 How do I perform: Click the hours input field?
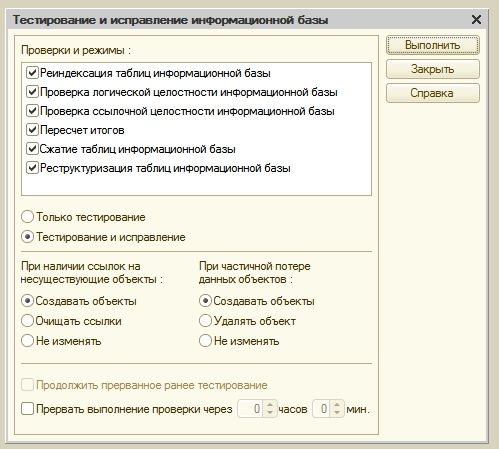pos(251,409)
